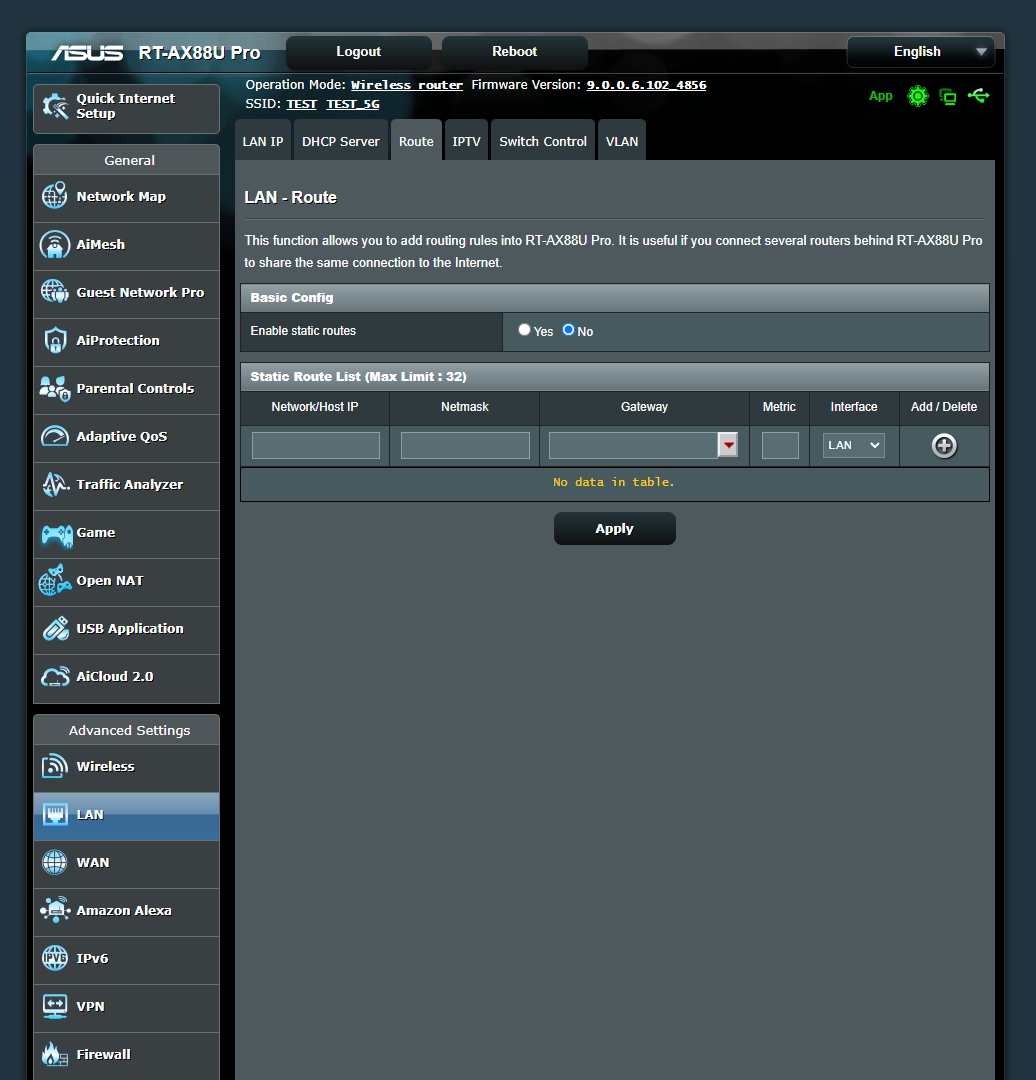Viewport: 1036px width, 1080px height.
Task: Open Amazon Alexa menu label
Action: coord(124,910)
